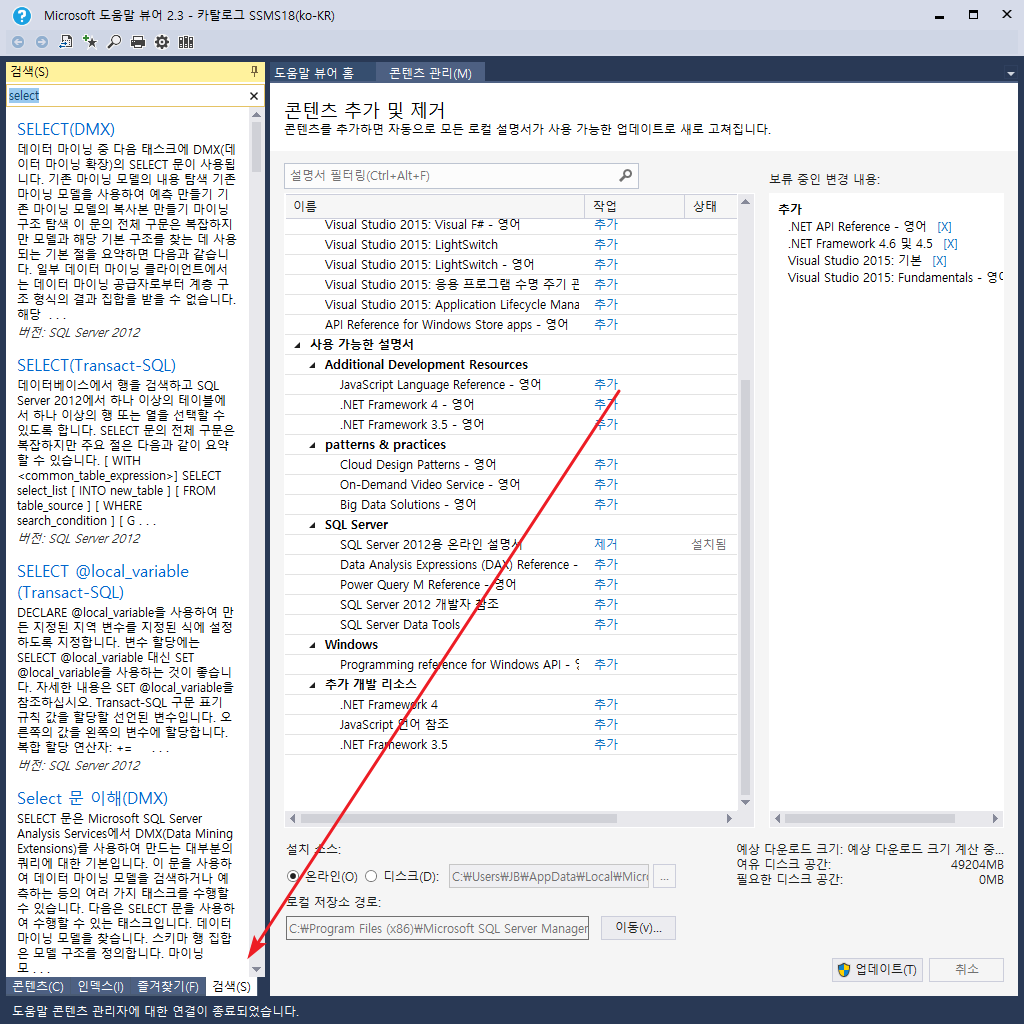Image resolution: width=1024 pixels, height=1024 pixels.
Task: Click the 취소 button
Action: 967,970
